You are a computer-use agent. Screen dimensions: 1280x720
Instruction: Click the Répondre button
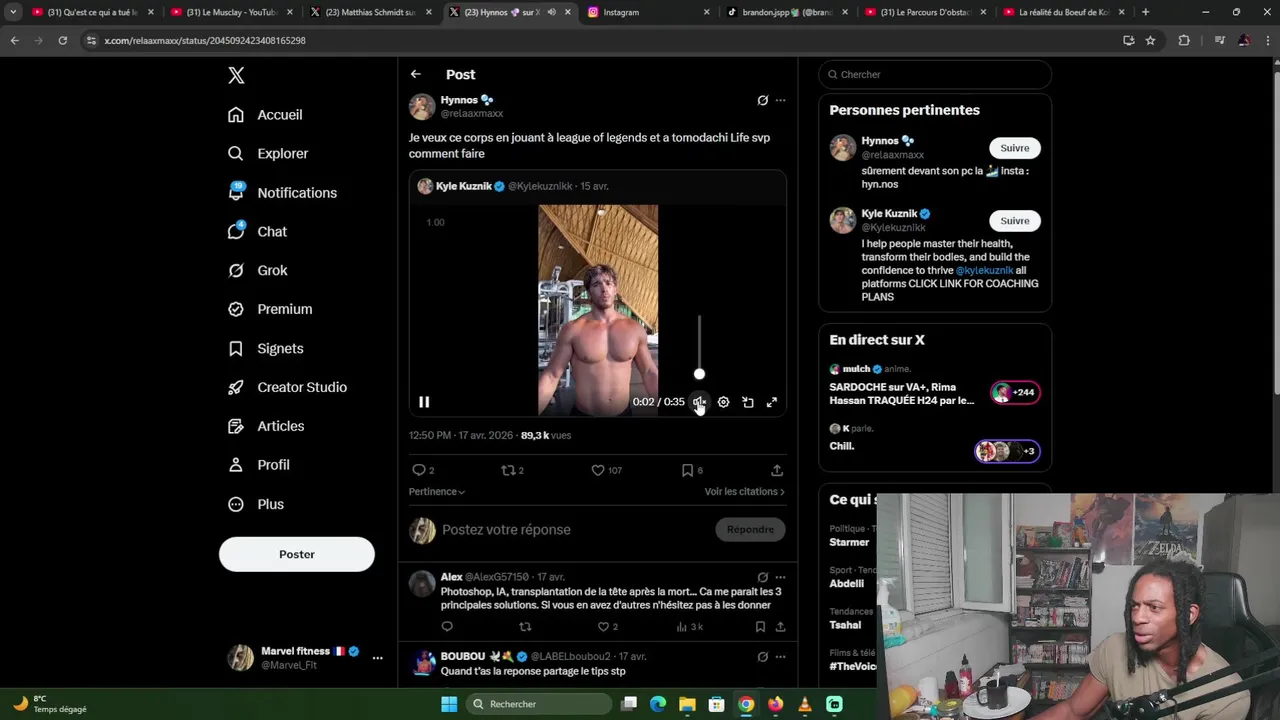click(750, 530)
